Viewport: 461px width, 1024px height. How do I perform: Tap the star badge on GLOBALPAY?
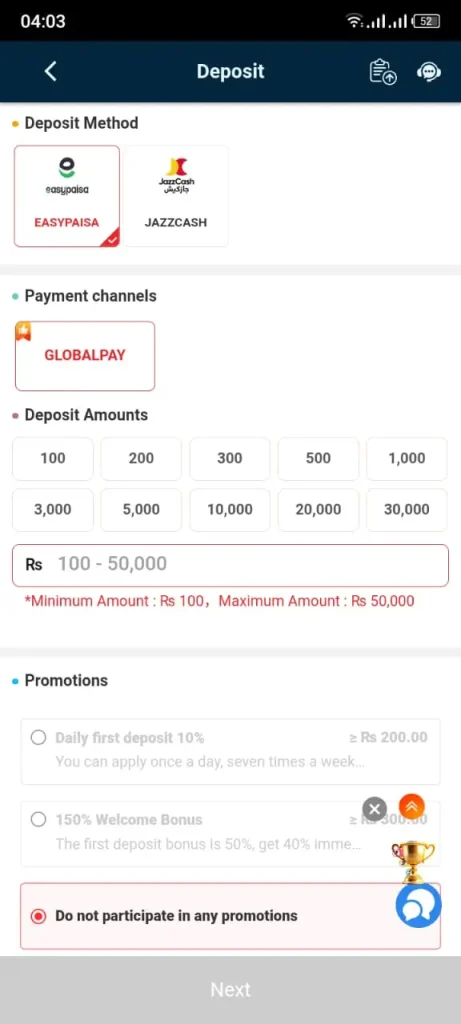(24, 332)
